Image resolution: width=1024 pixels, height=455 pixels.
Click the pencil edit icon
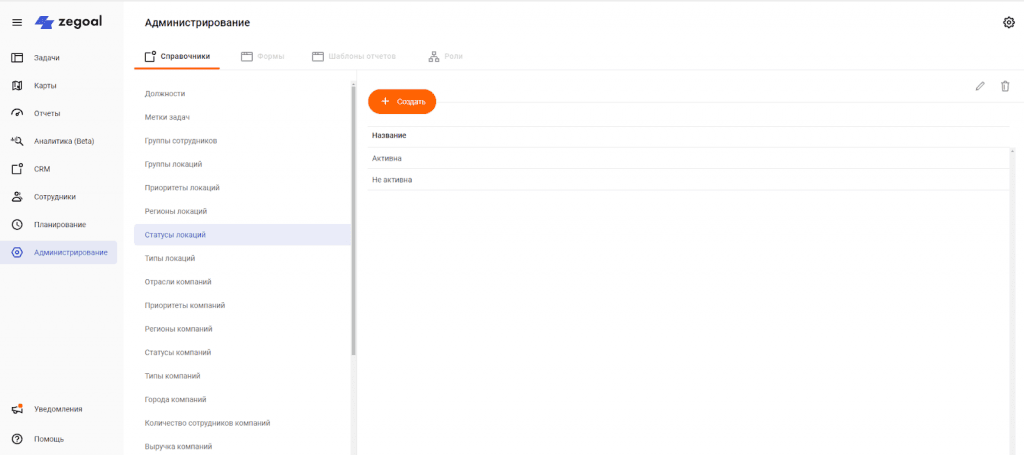pos(980,86)
